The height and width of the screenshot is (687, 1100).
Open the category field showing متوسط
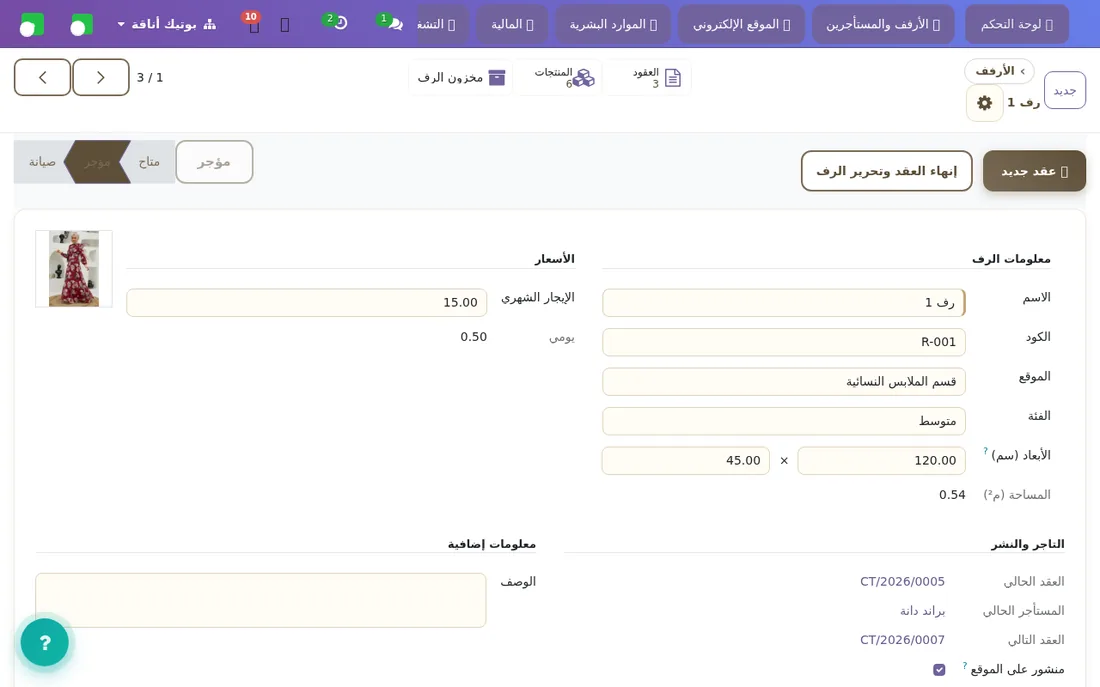(784, 421)
